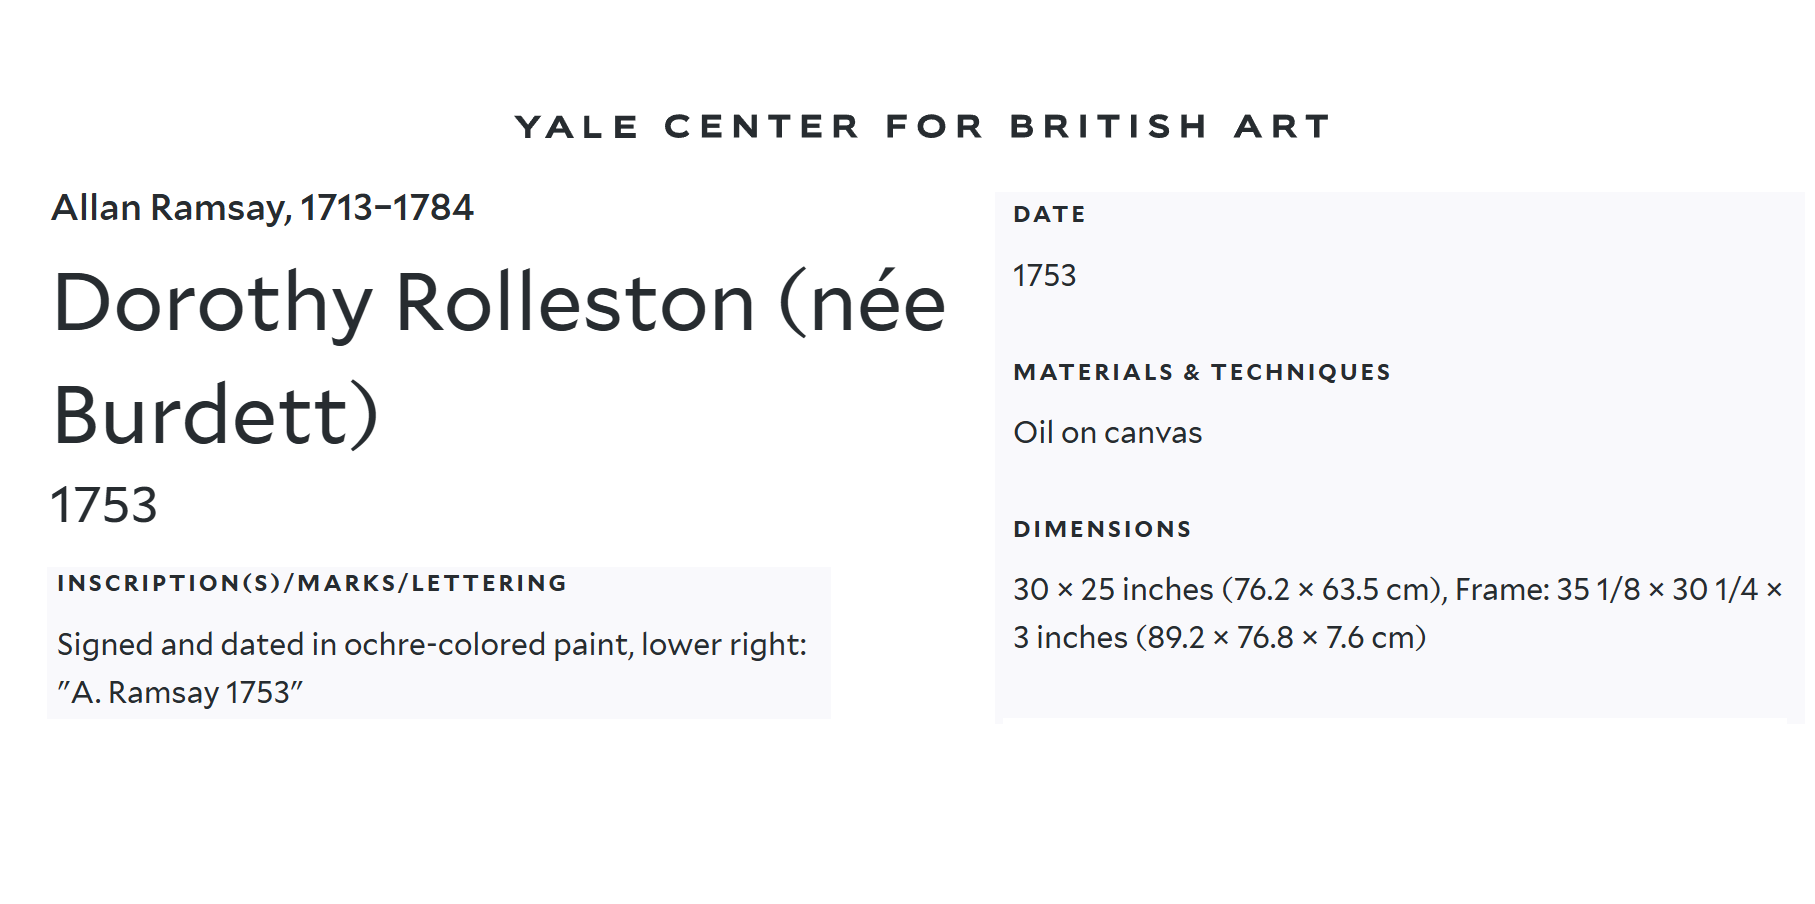Click the signed and dated inscription text

click(x=432, y=668)
